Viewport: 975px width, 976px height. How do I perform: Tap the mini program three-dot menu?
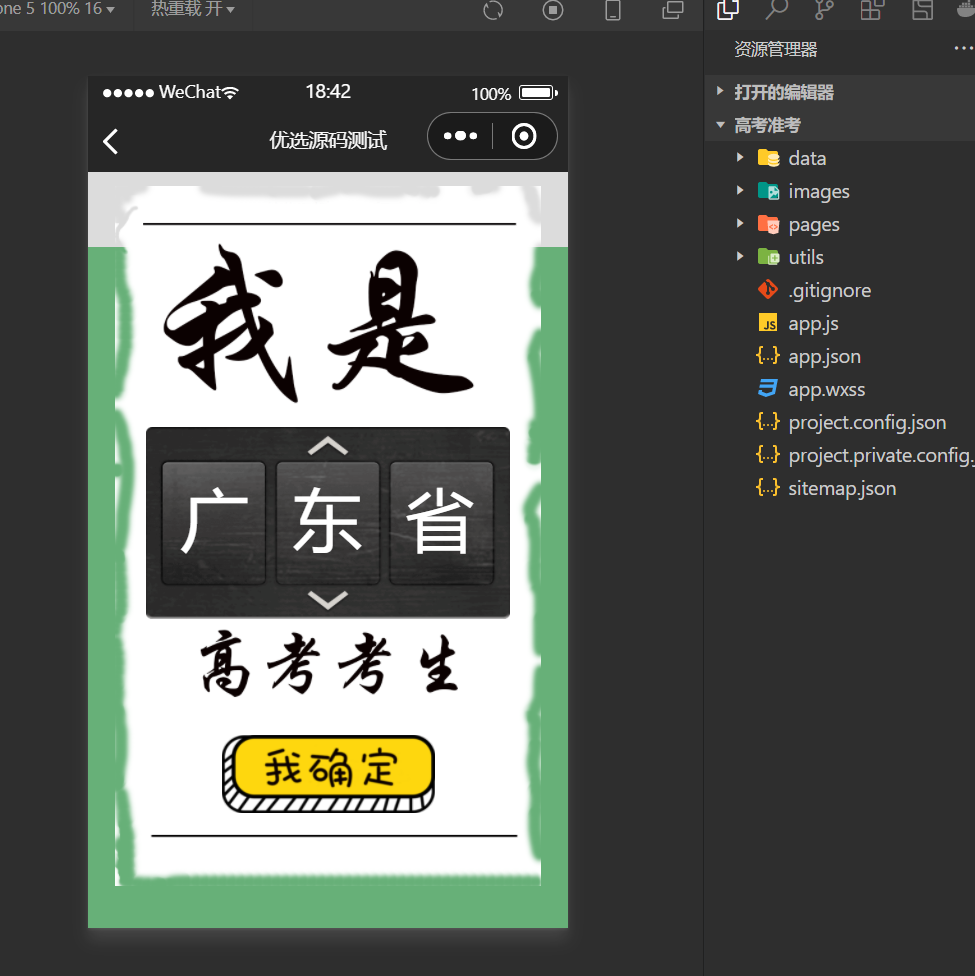[460, 136]
